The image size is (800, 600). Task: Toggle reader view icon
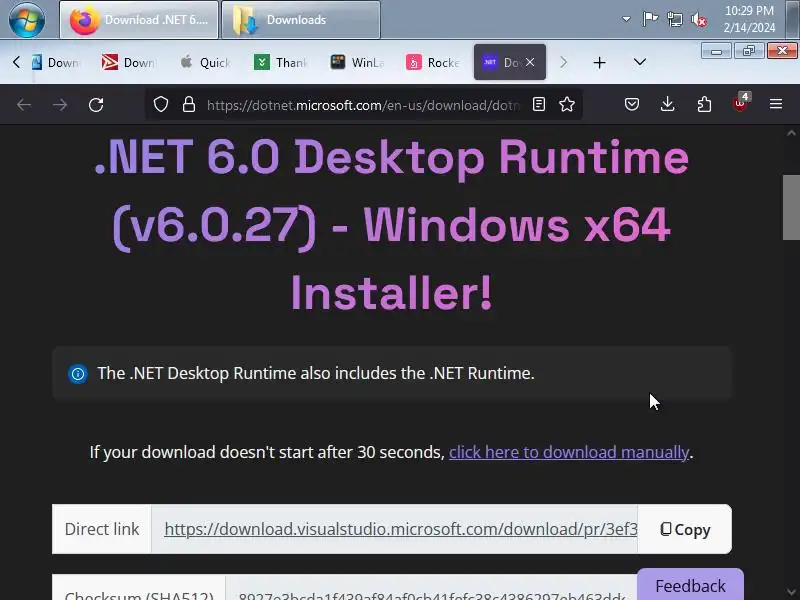tap(539, 105)
